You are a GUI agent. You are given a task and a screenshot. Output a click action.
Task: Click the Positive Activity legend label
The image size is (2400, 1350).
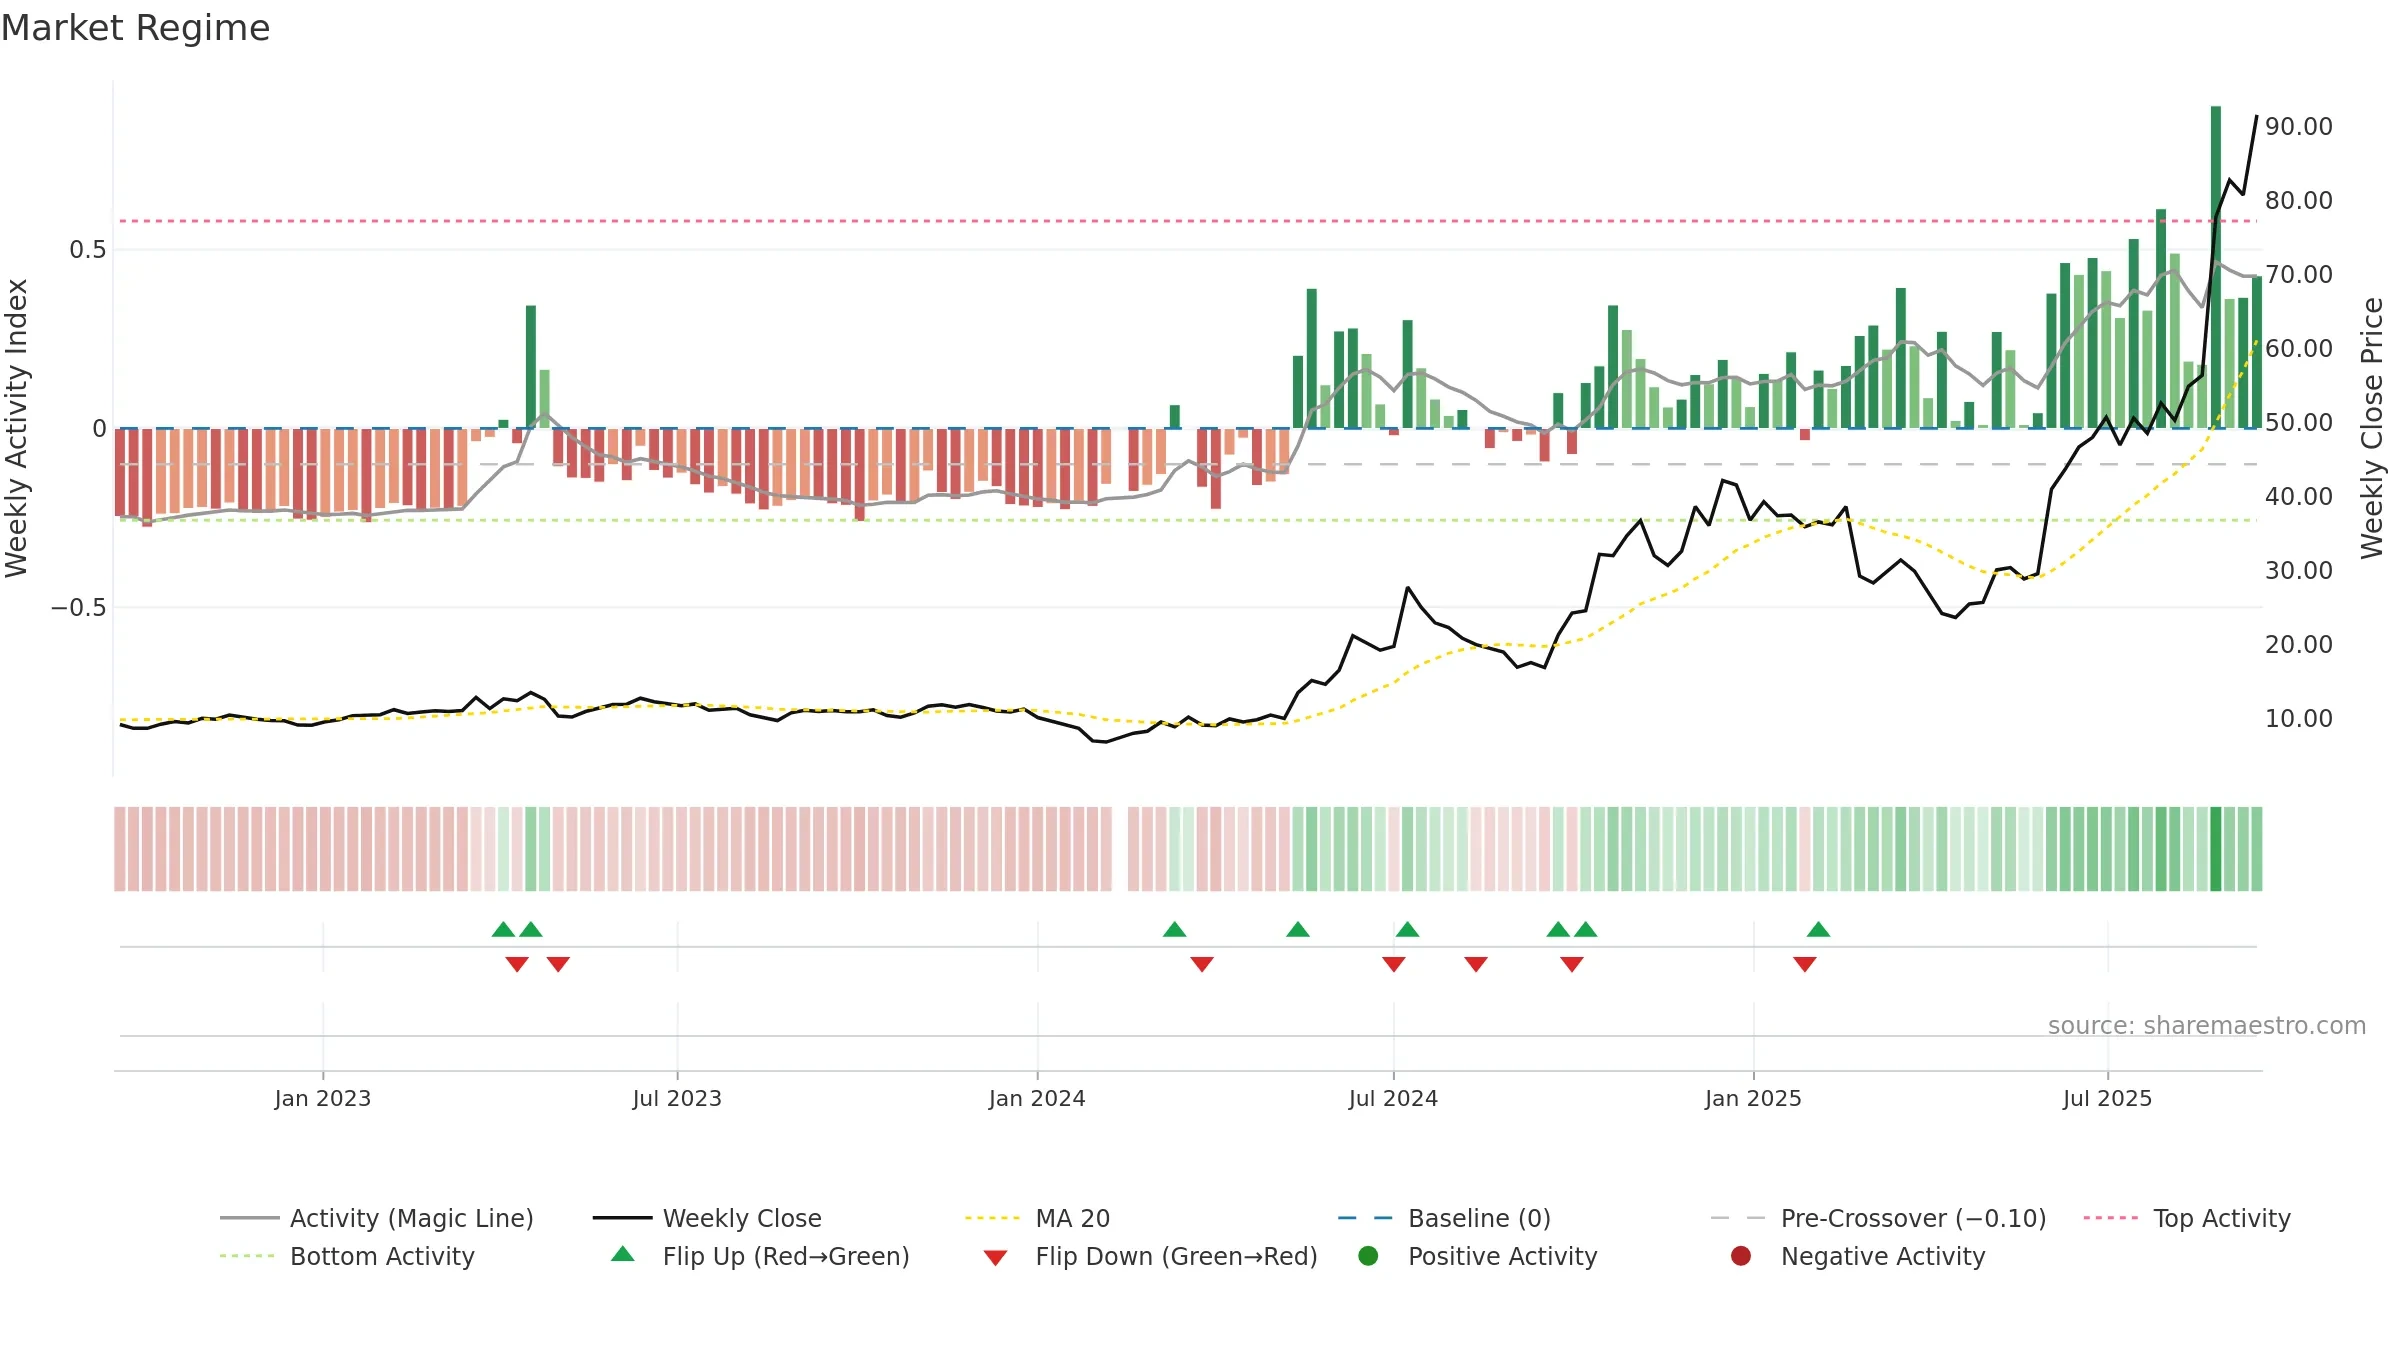[1502, 1256]
